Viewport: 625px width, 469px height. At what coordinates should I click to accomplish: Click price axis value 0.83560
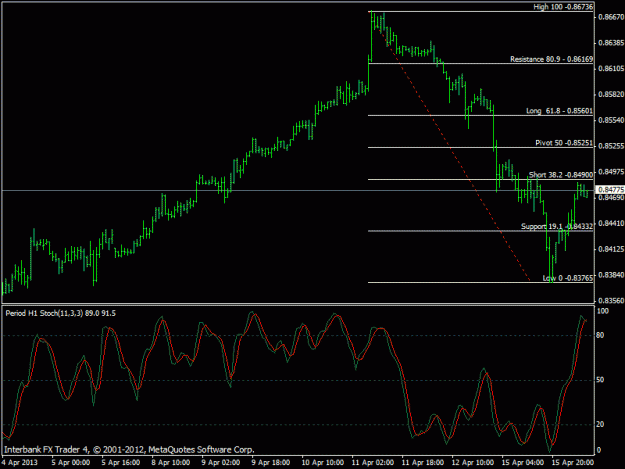click(x=611, y=300)
